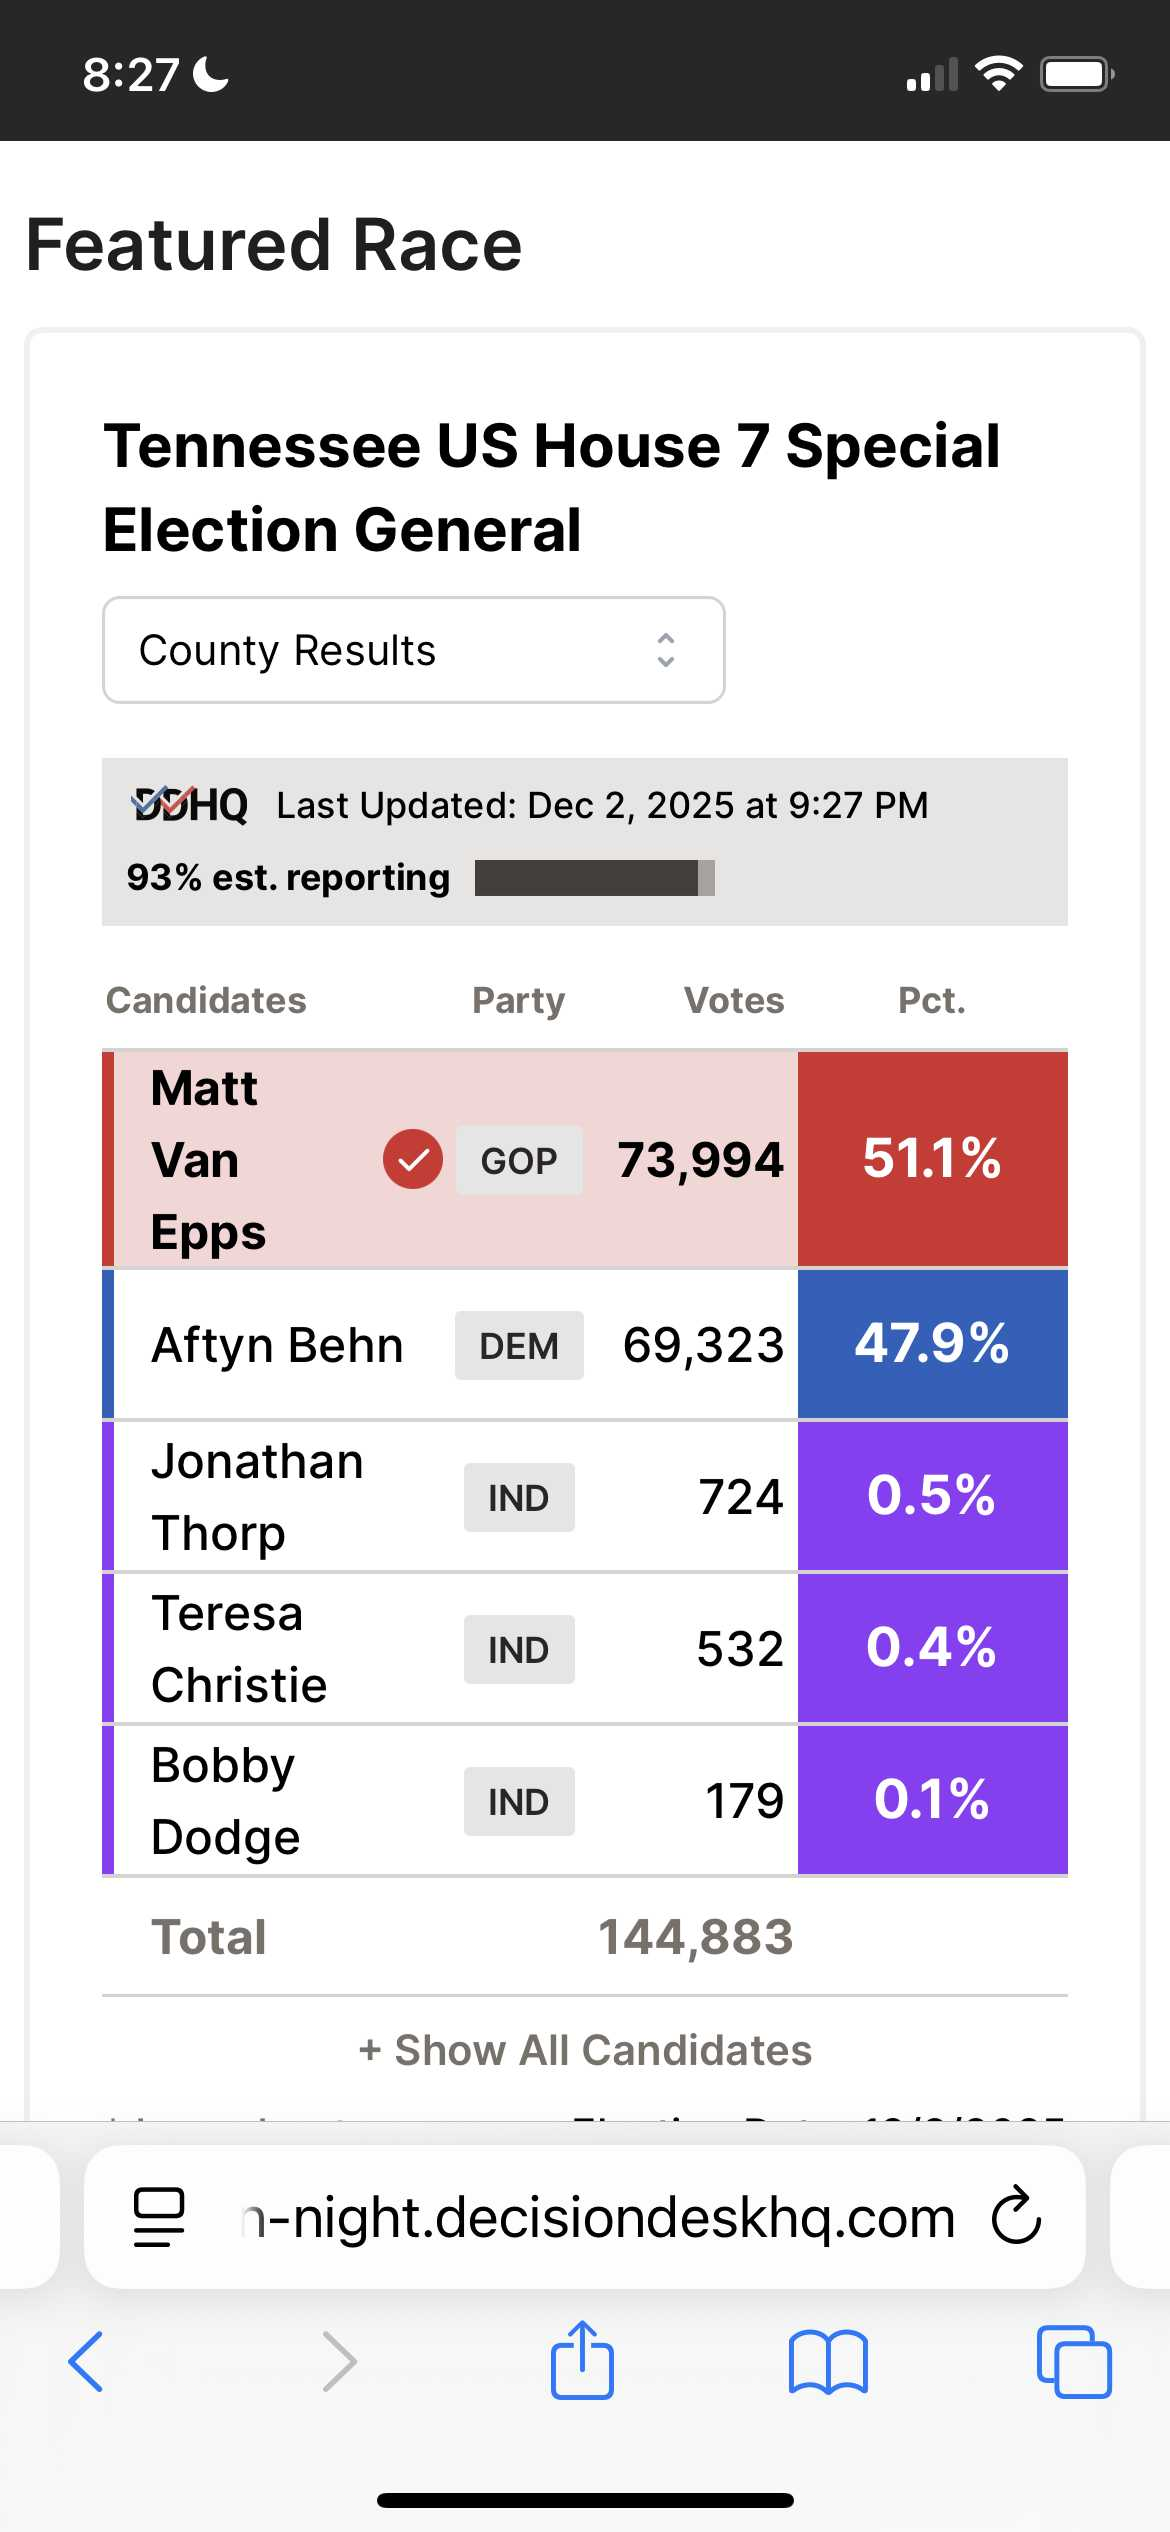Reload the page in address bar
This screenshot has width=1170, height=2532.
click(x=1016, y=2216)
